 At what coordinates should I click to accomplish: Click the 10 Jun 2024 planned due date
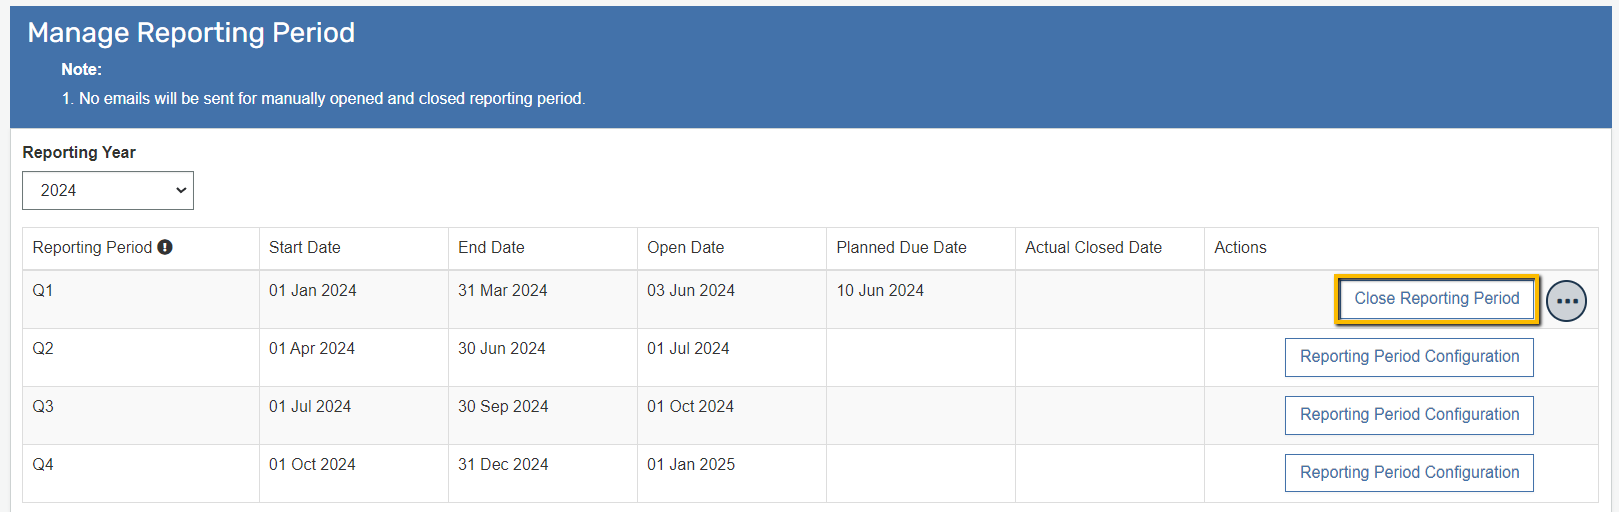tap(880, 291)
